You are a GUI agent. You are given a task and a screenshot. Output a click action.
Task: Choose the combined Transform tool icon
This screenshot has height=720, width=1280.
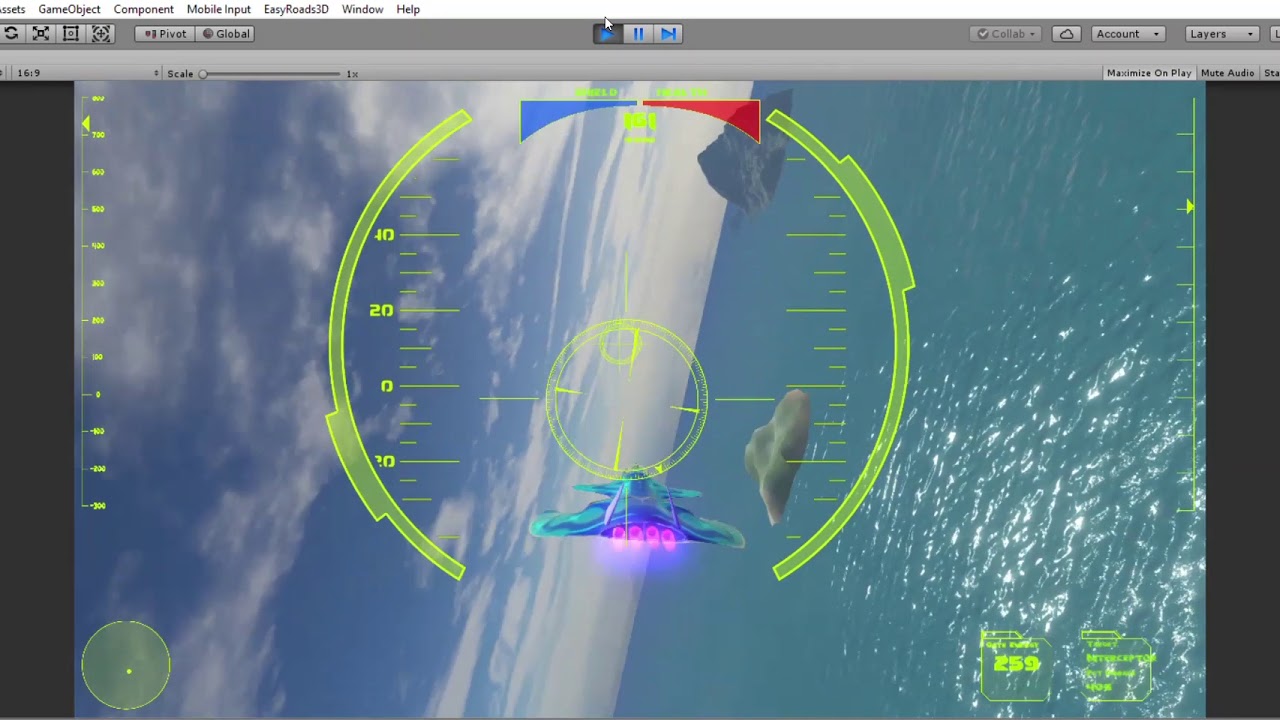(x=101, y=33)
